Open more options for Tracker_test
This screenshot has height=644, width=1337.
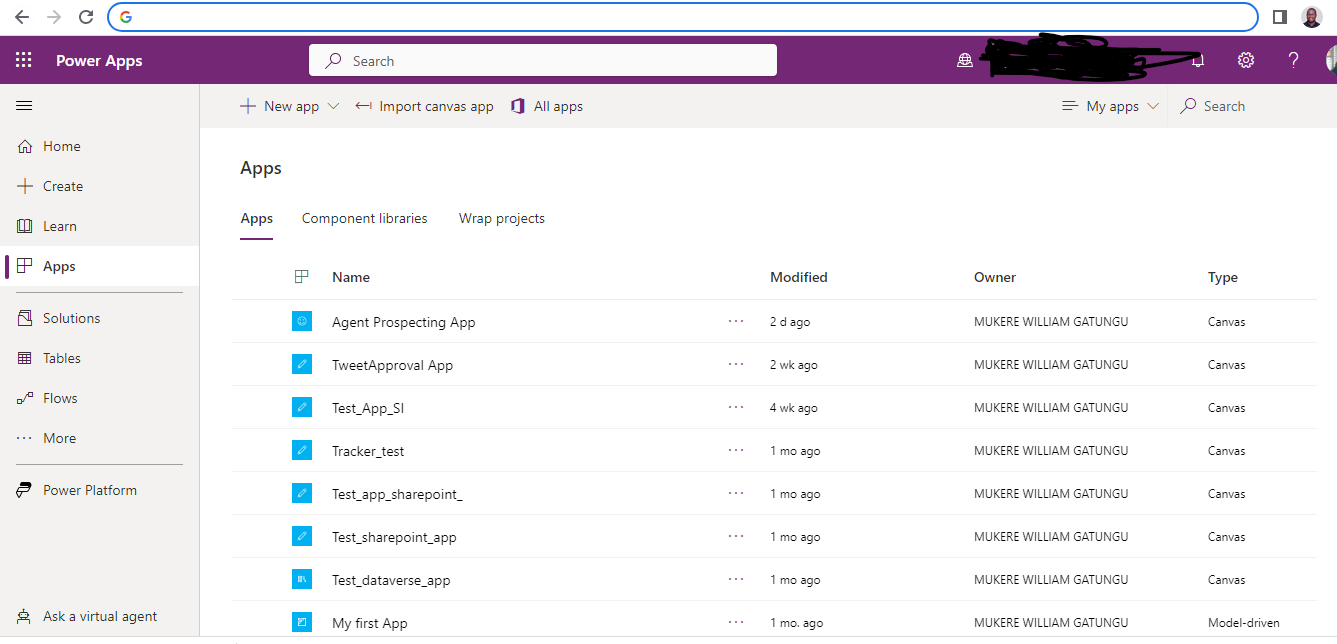click(x=737, y=450)
